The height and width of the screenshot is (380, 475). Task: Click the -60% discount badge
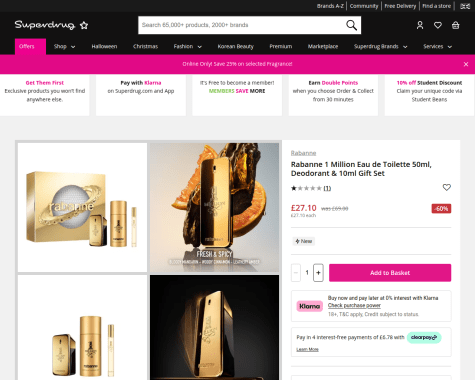(441, 209)
